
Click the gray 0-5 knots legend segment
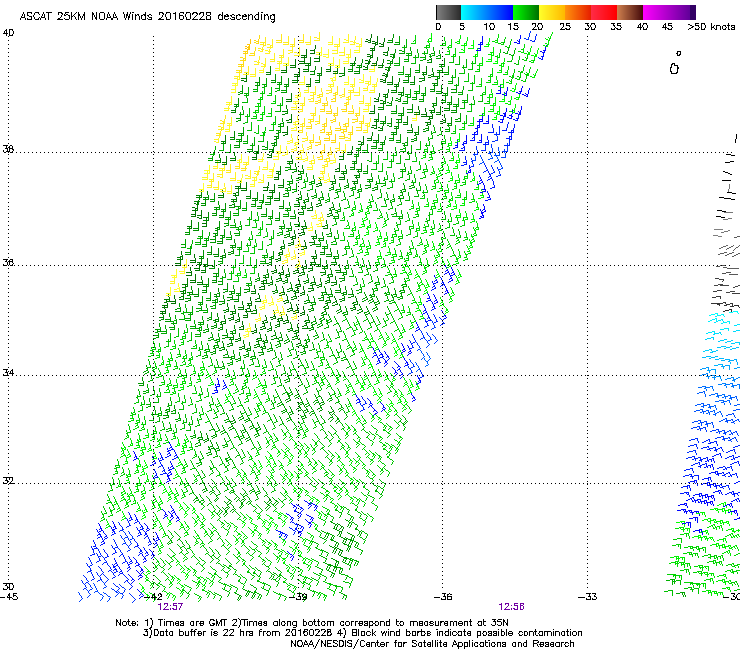point(448,12)
